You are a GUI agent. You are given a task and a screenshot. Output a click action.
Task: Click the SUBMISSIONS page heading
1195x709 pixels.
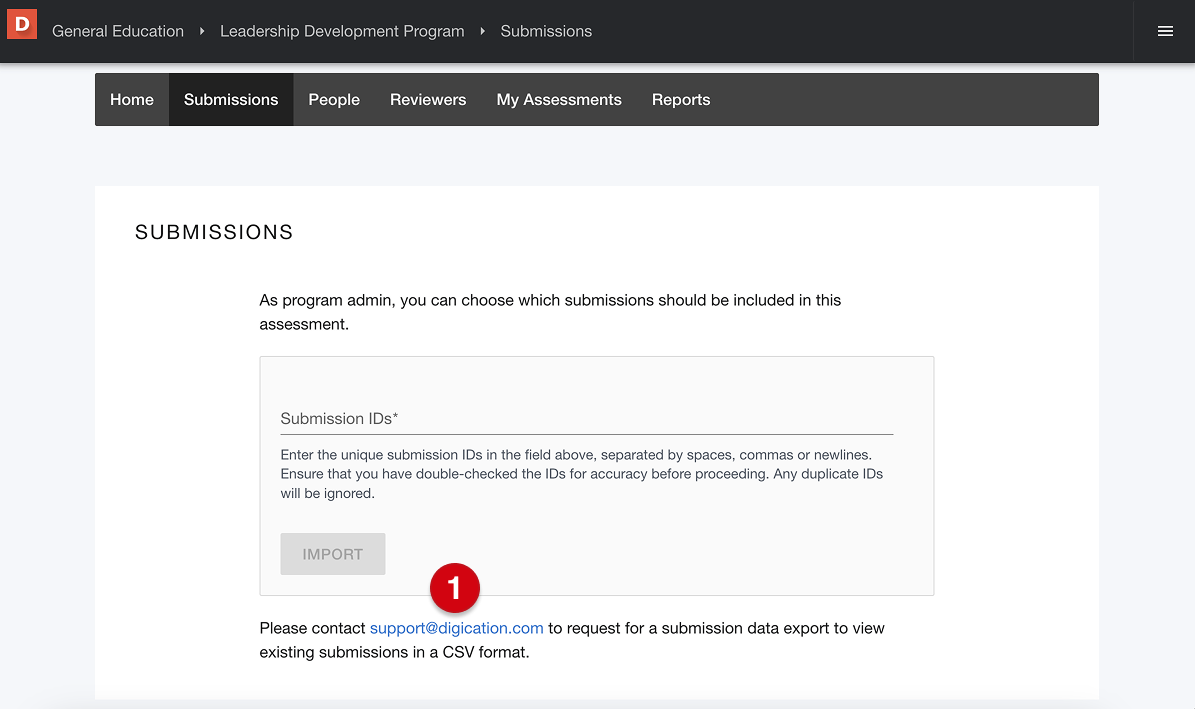tap(214, 233)
